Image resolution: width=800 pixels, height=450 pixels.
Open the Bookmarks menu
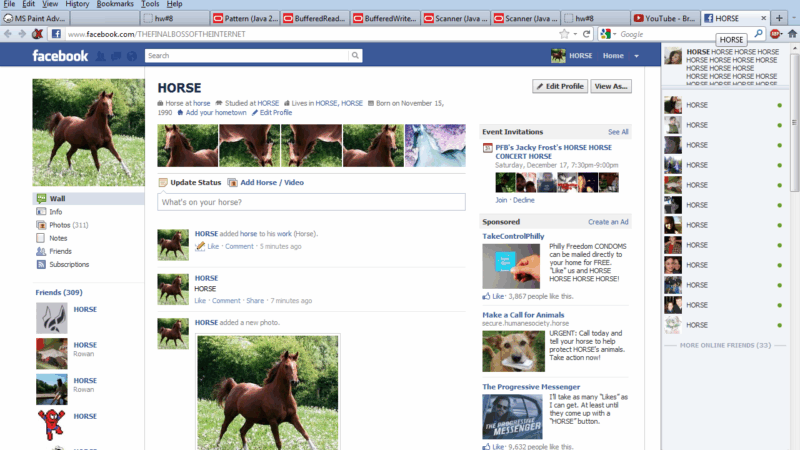[x=115, y=4]
